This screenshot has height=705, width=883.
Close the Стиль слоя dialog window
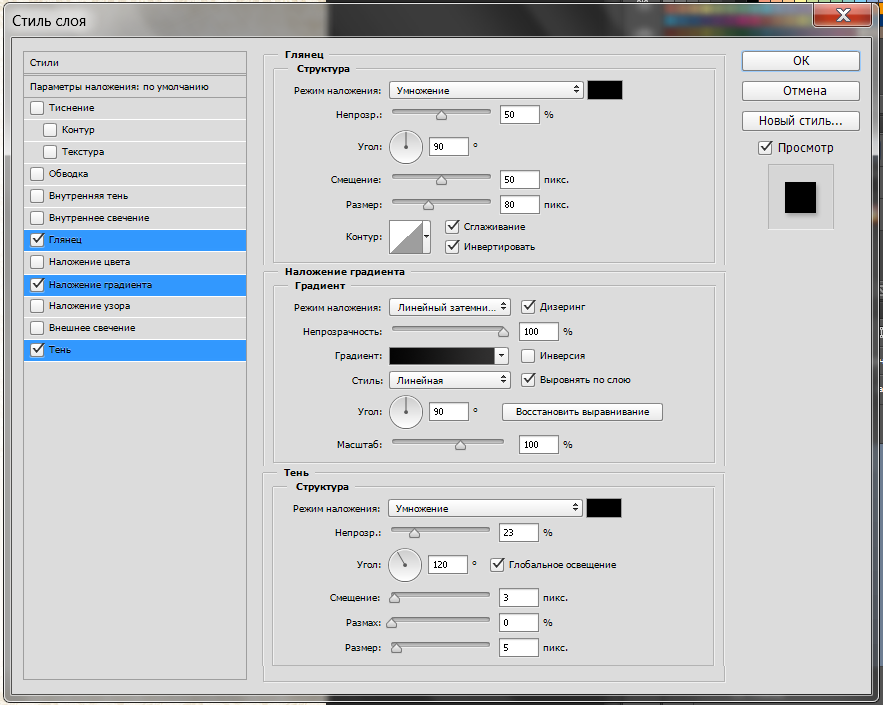pos(842,17)
